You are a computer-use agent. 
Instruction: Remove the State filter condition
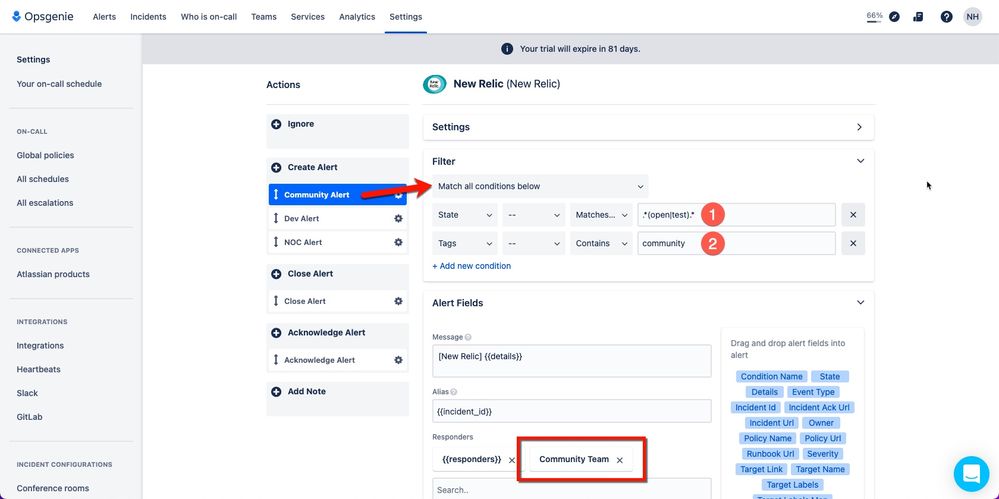853,215
